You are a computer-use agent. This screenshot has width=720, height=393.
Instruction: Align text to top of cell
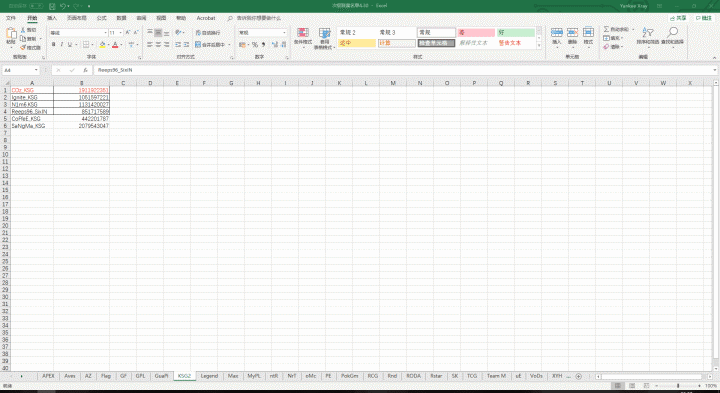(150, 33)
